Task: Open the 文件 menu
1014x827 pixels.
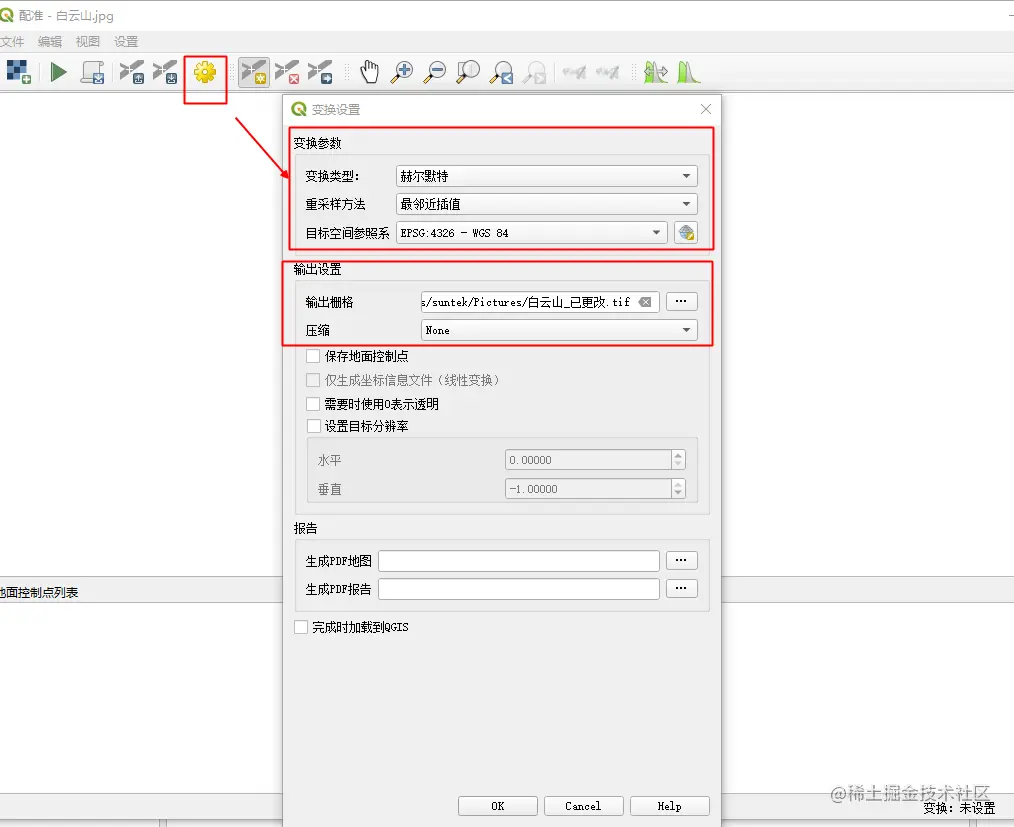Action: pos(12,42)
